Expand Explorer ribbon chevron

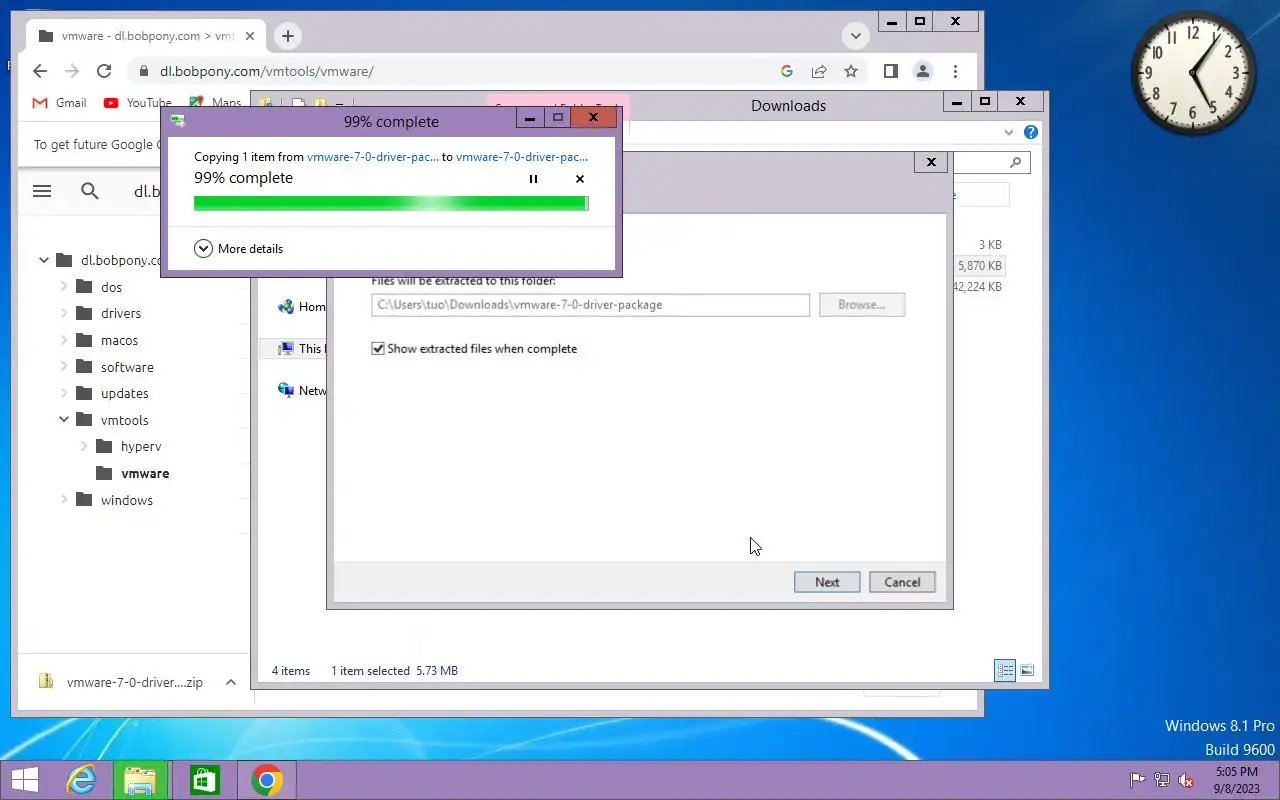point(1008,132)
